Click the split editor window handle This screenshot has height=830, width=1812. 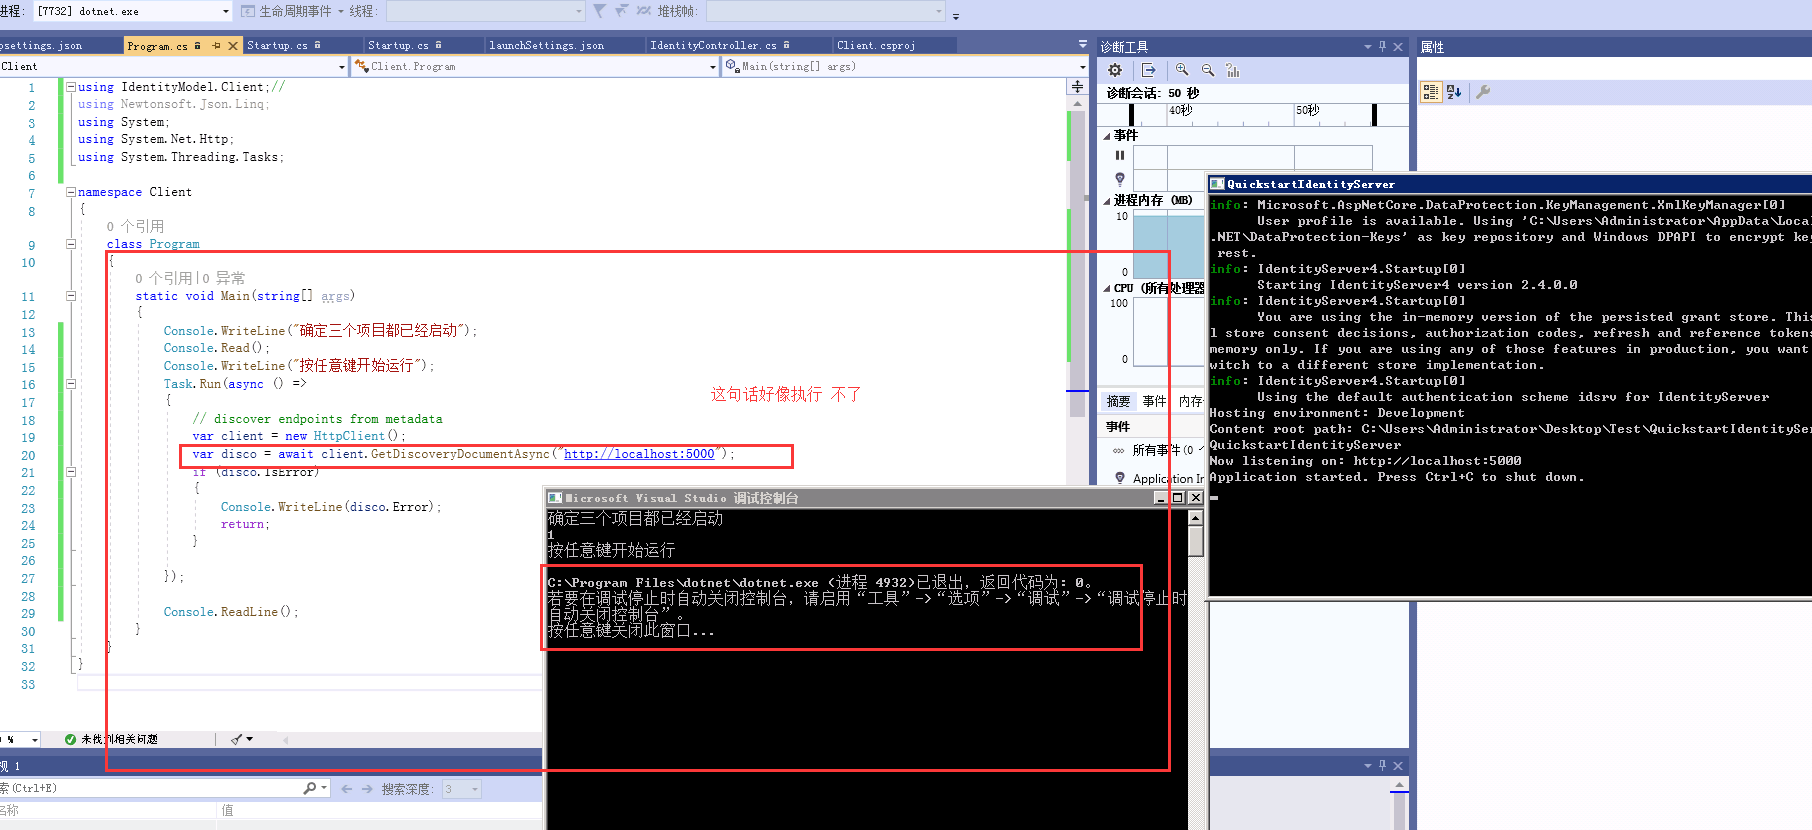(x=1077, y=87)
